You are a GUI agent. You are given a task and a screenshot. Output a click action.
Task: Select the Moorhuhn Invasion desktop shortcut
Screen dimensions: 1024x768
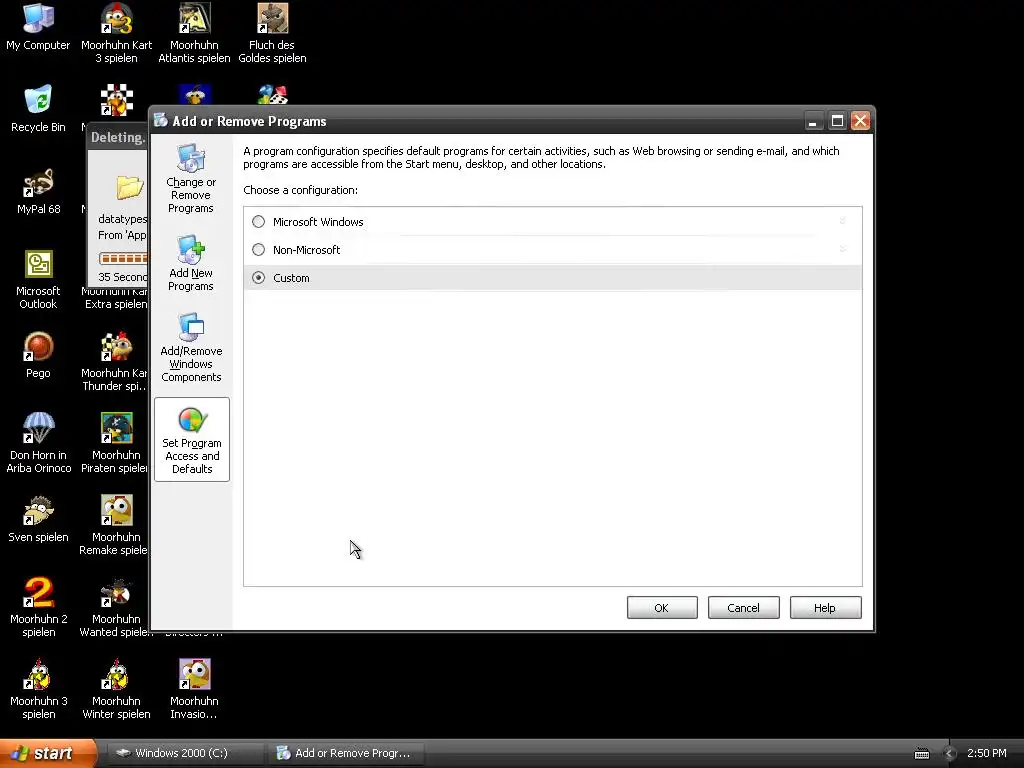click(x=194, y=690)
